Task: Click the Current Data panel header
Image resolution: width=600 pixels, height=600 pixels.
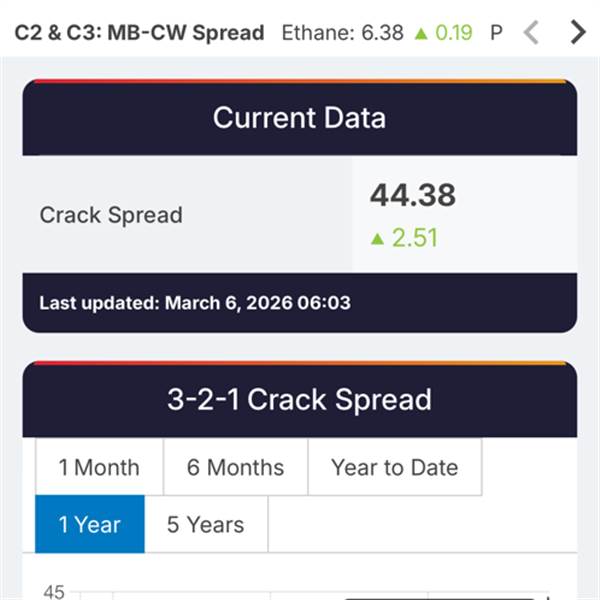Action: pyautogui.click(x=299, y=118)
